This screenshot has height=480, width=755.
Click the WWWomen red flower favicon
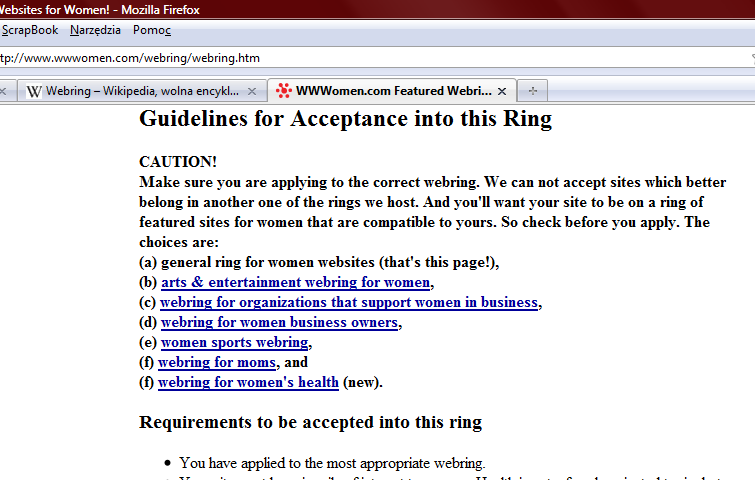click(284, 91)
